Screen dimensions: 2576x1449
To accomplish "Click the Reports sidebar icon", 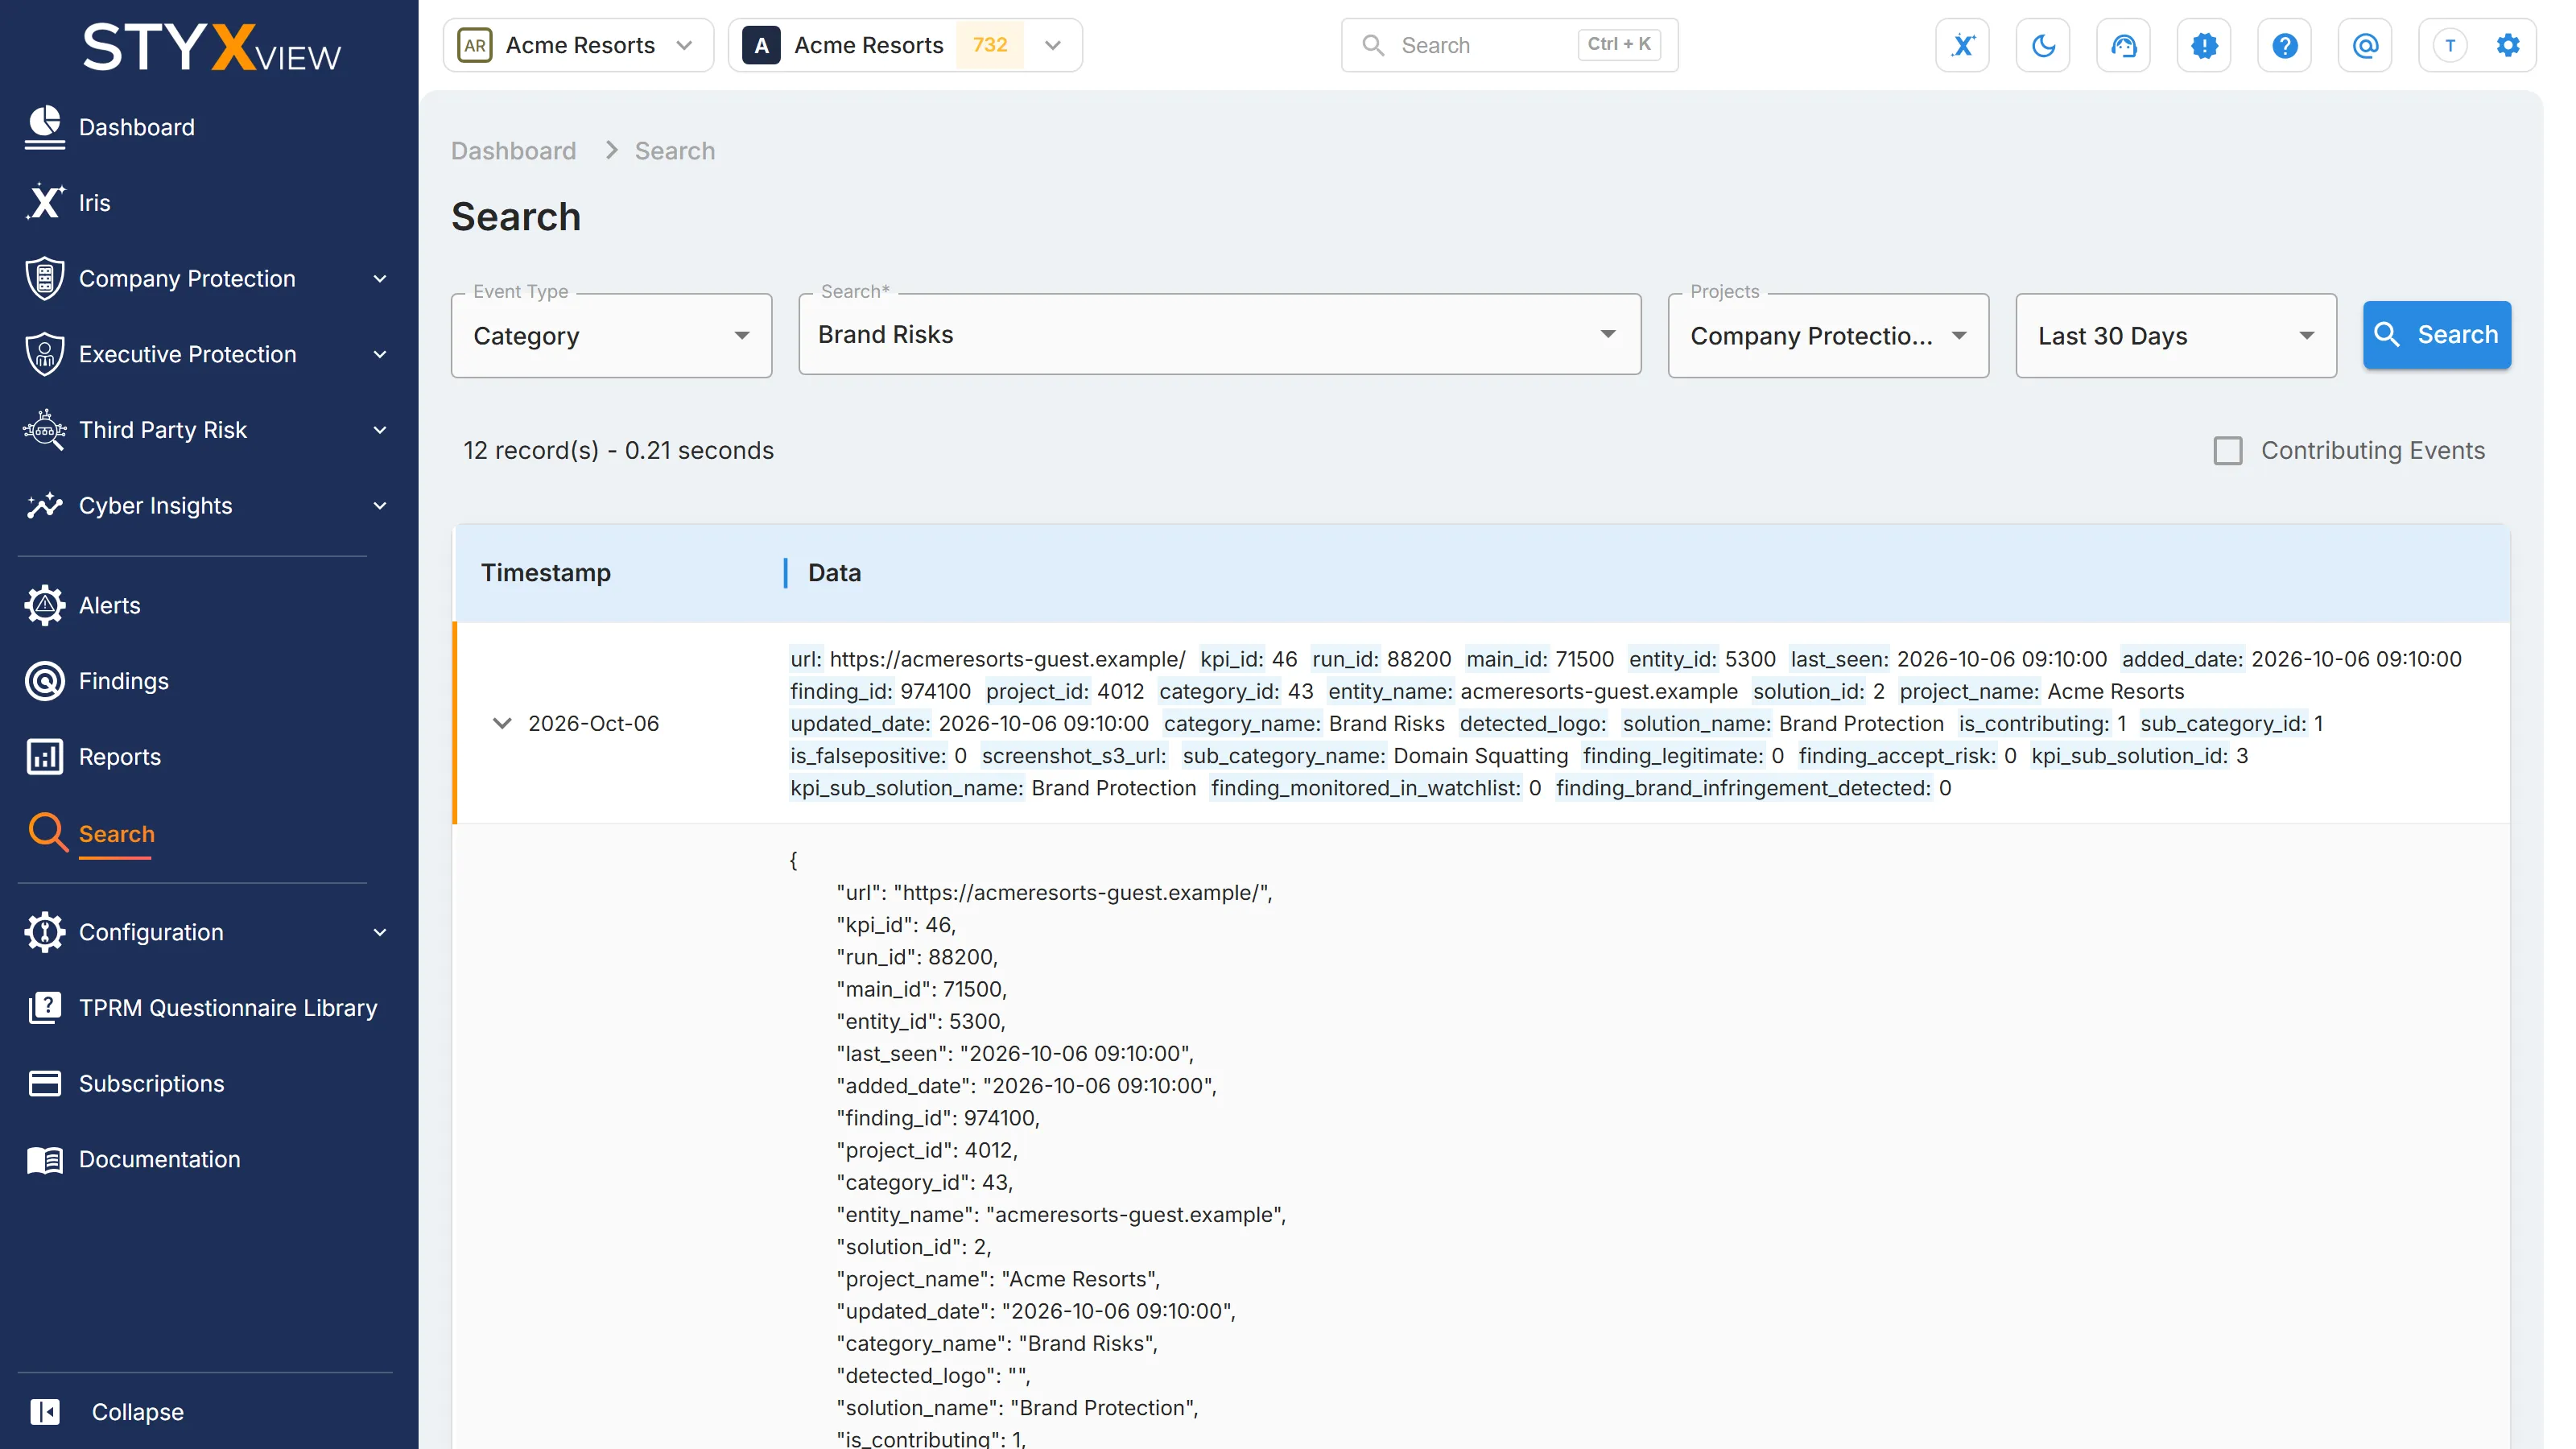I will click(45, 757).
